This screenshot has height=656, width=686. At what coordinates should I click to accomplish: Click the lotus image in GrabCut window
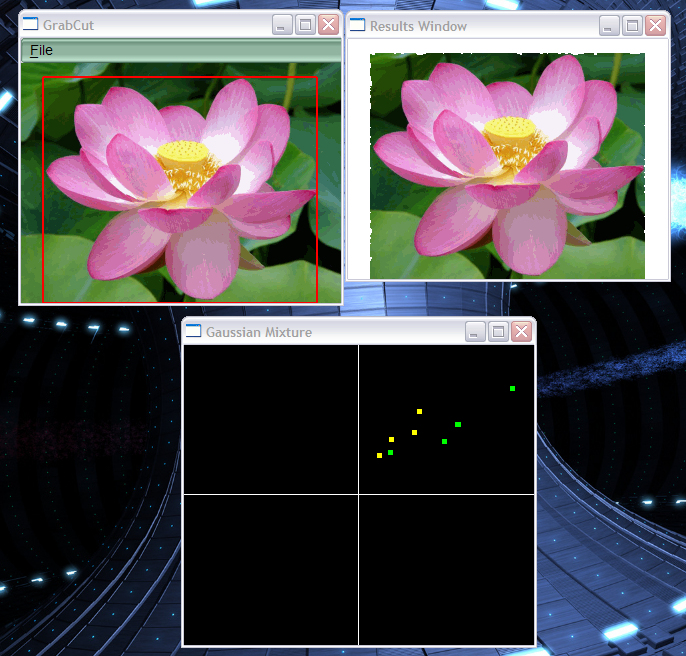(181, 183)
